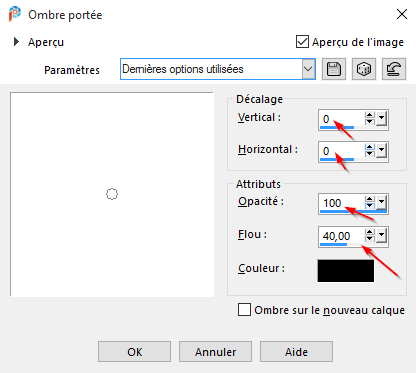Open the Vertical value slider popup button

pos(382,118)
